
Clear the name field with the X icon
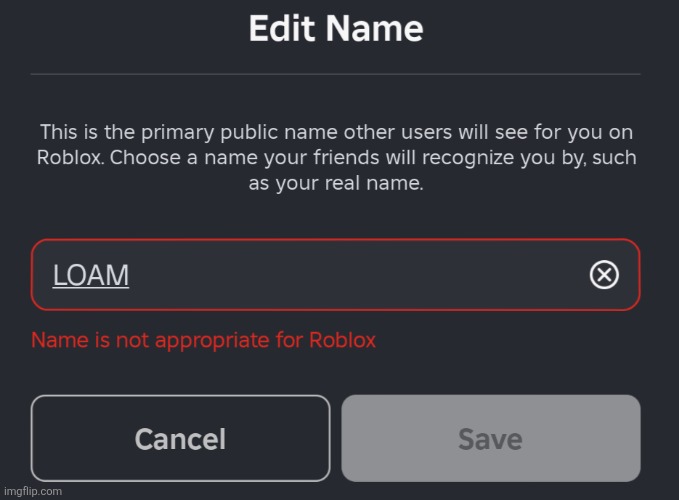(x=604, y=275)
